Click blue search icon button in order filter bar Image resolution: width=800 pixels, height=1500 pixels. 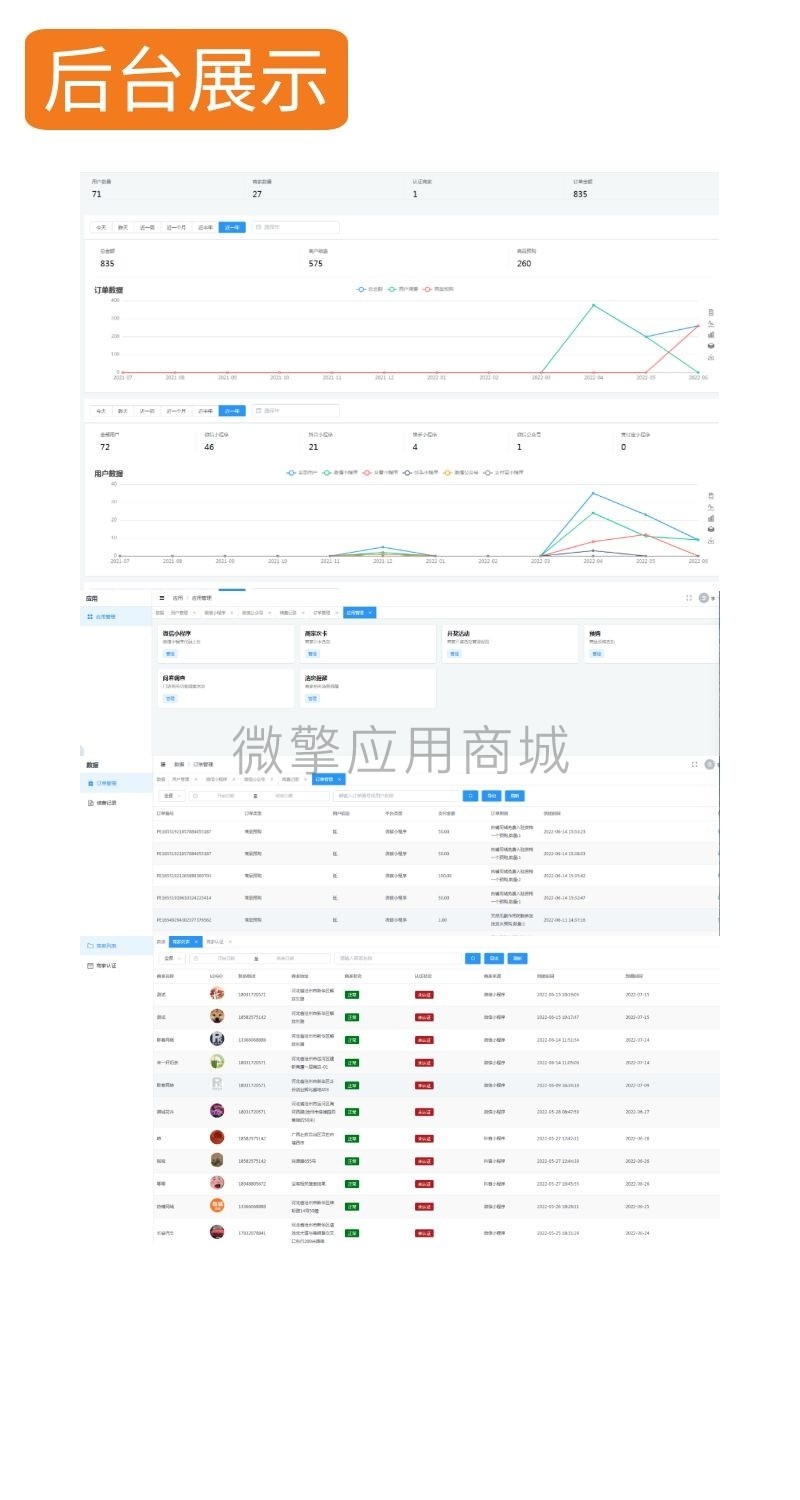pos(471,796)
